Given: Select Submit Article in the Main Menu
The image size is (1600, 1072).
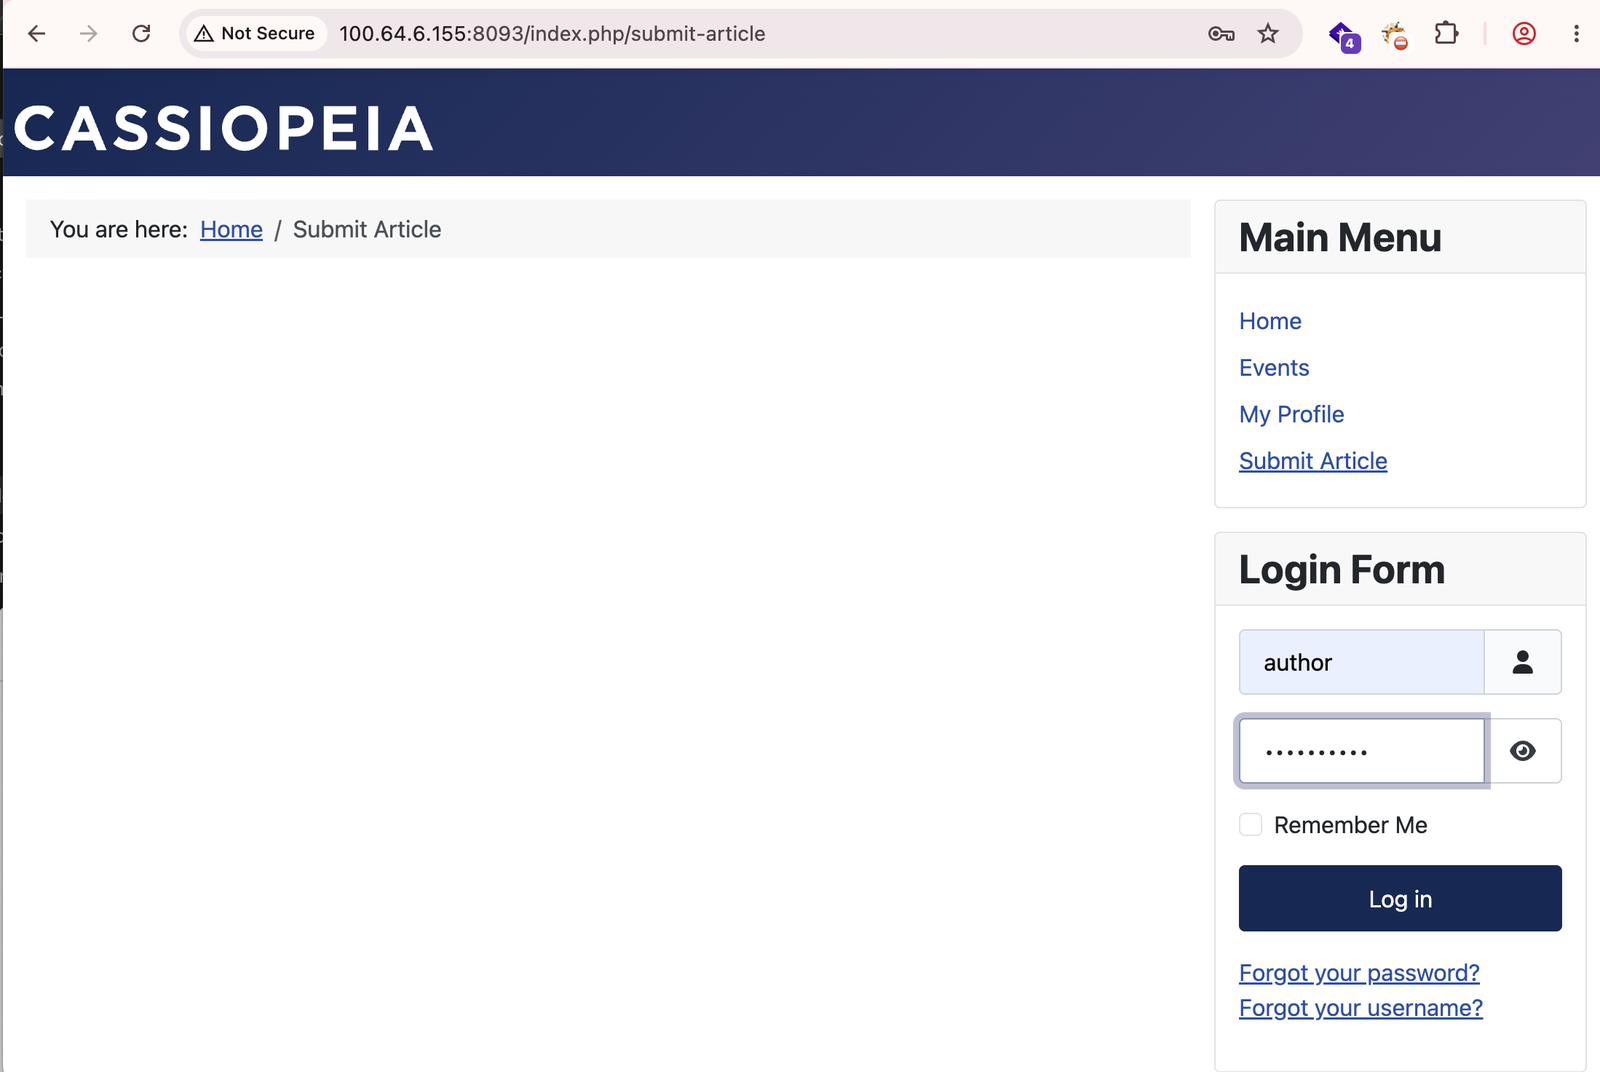Looking at the screenshot, I should point(1313,461).
